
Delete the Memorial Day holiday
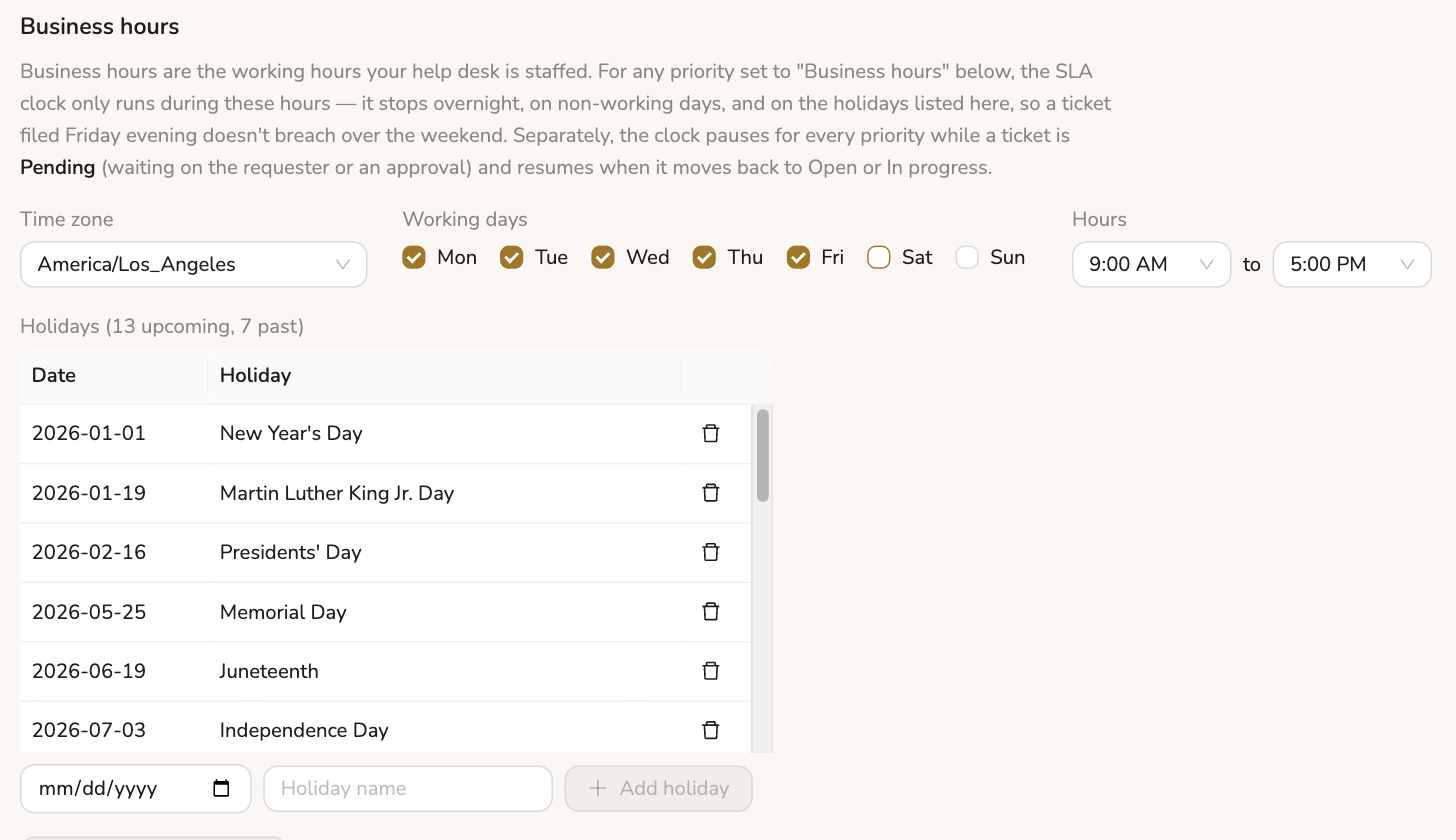pyautogui.click(x=711, y=611)
